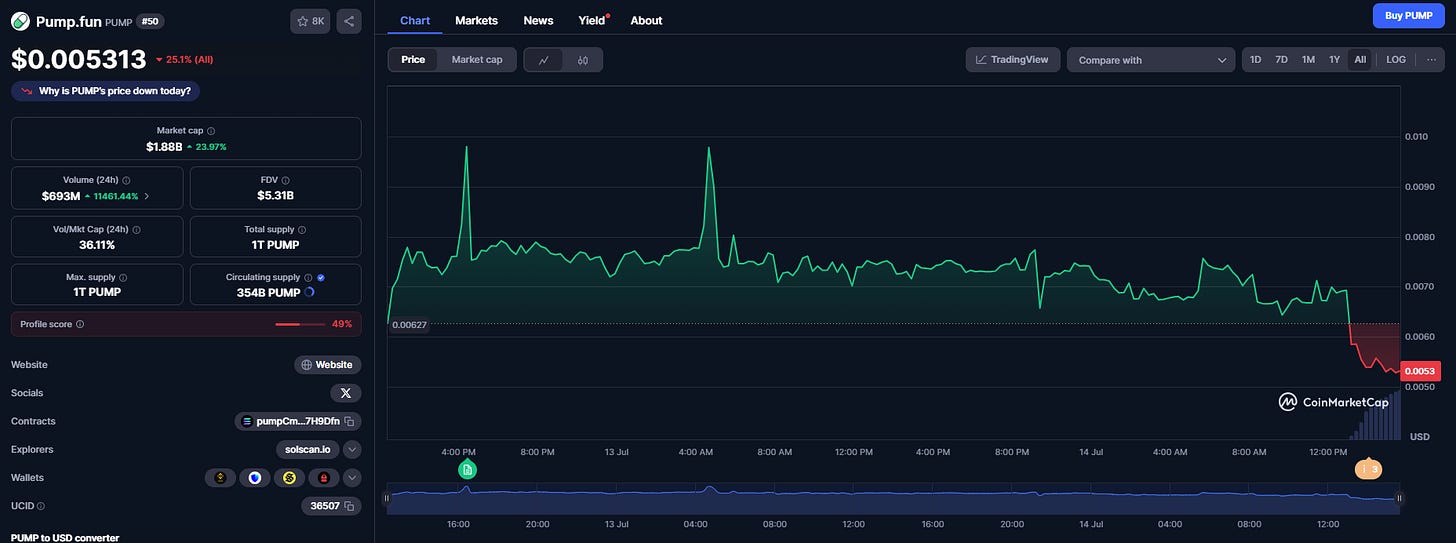
Task: Select candlestick chart type
Action: [x=583, y=60]
